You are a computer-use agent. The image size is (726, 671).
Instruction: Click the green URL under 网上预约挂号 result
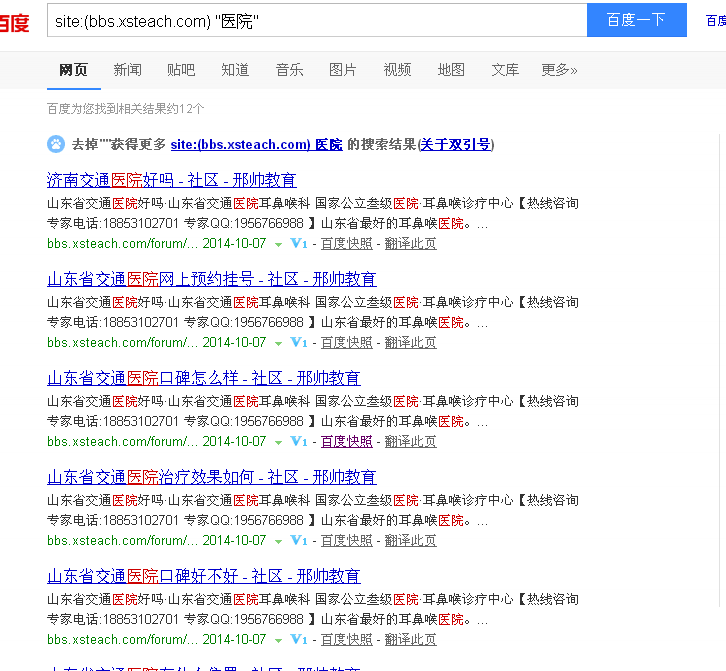(x=122, y=343)
